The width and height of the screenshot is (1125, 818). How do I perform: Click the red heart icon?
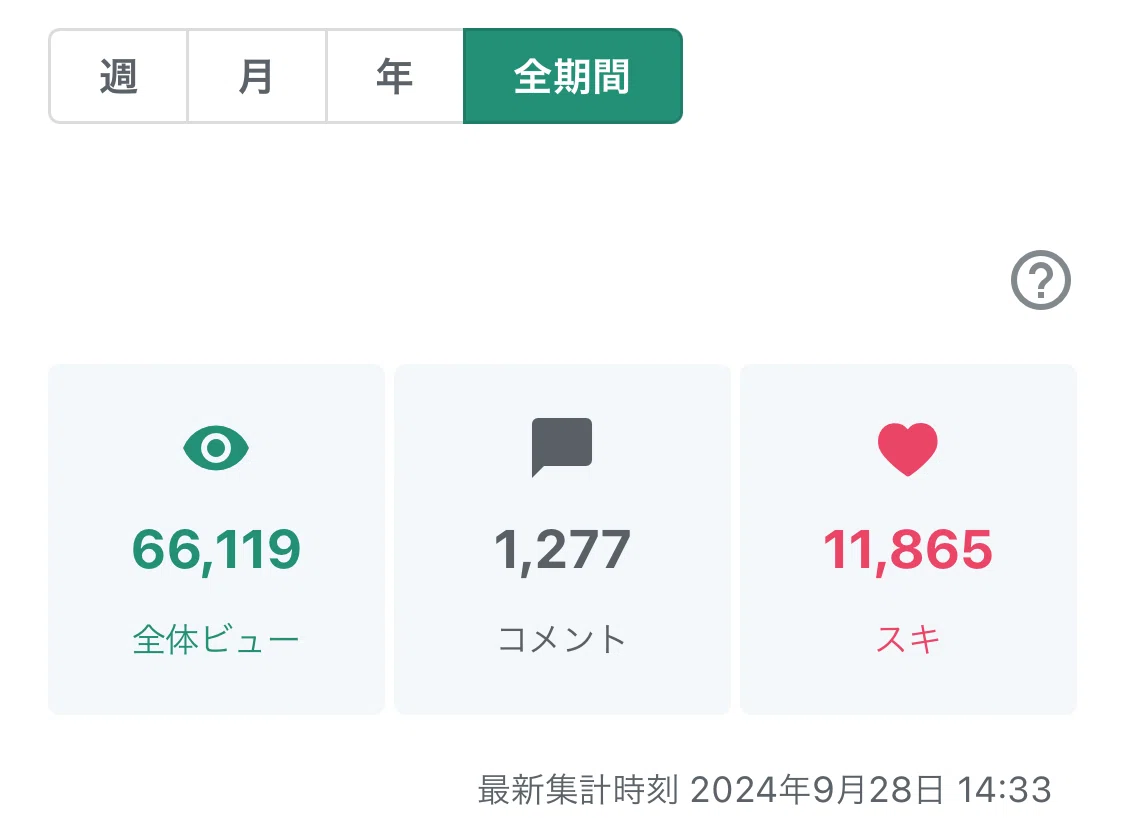point(908,449)
